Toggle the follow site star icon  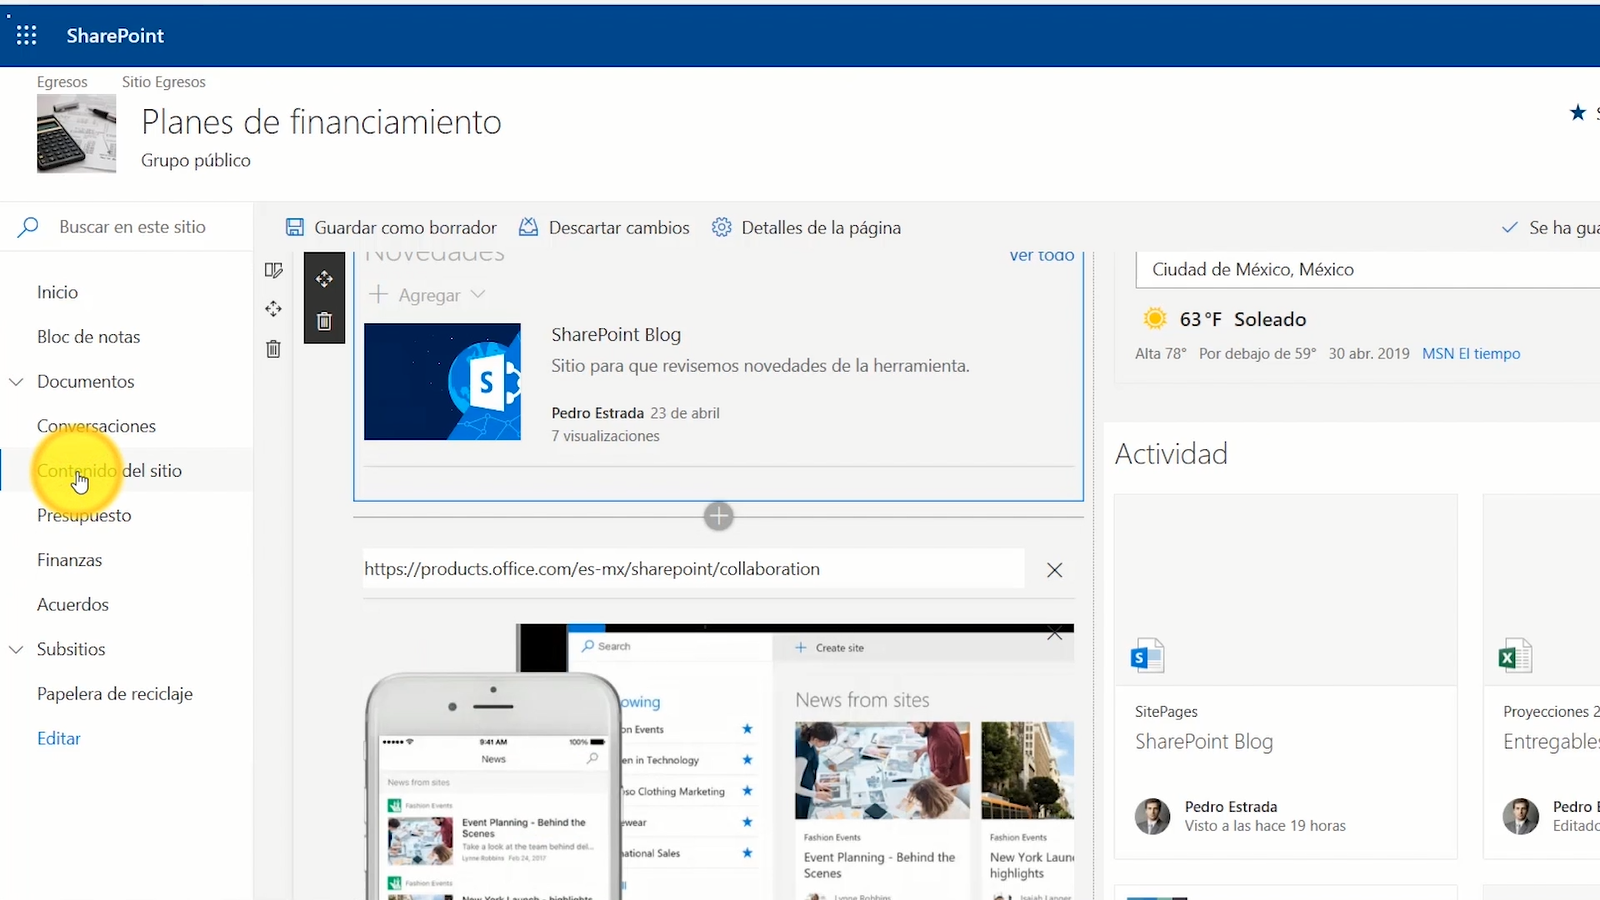[1578, 113]
